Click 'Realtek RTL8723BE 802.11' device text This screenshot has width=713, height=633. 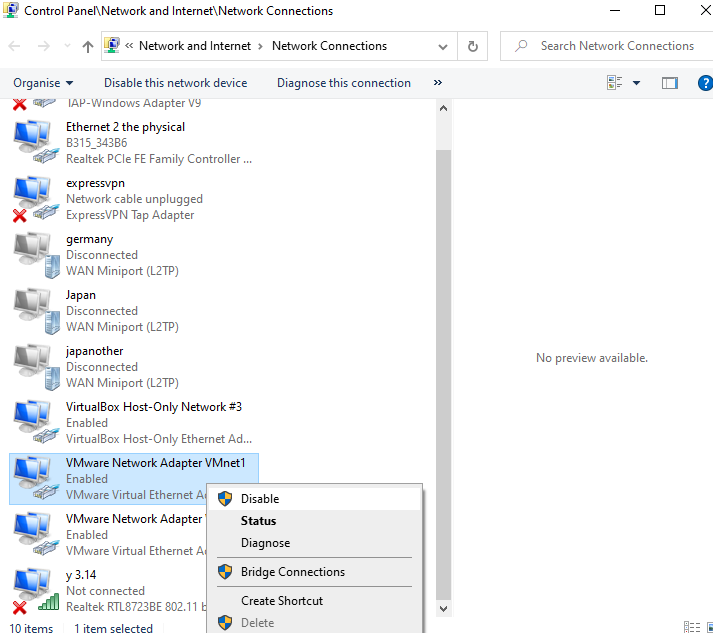136,607
